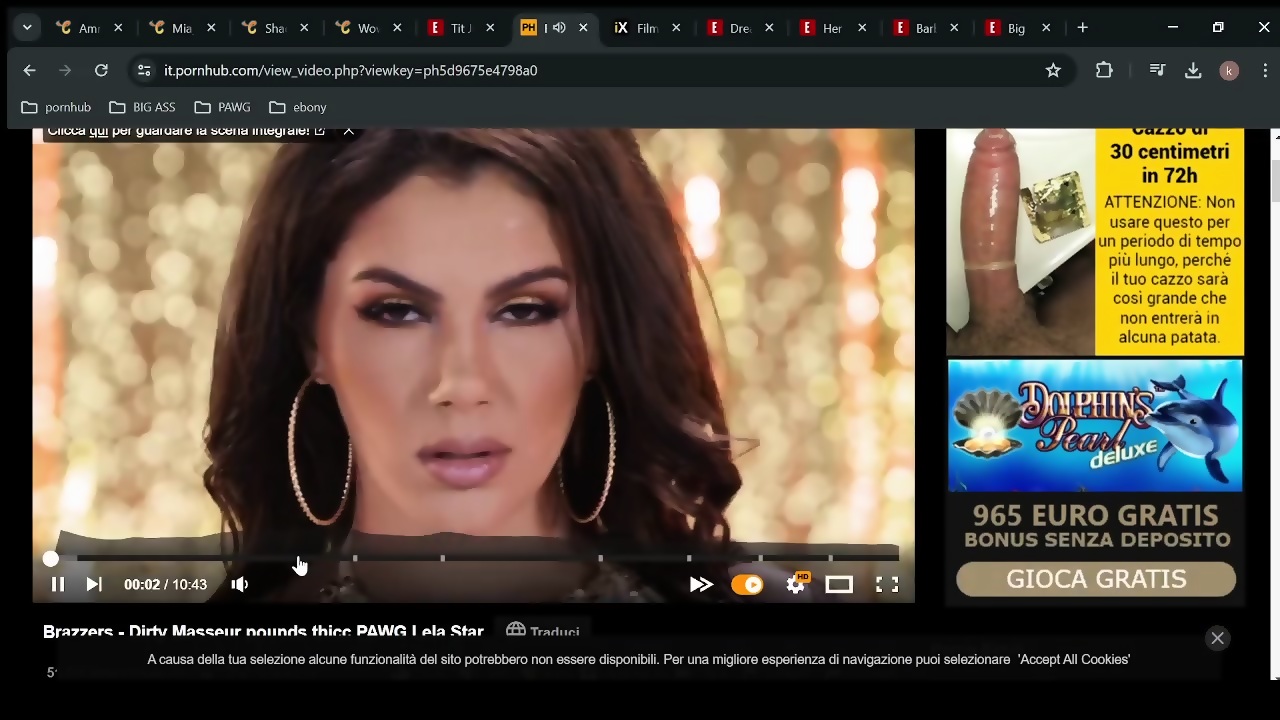Viewport: 1280px width, 720px height.
Task: Enter fullscreen video mode
Action: tap(887, 585)
